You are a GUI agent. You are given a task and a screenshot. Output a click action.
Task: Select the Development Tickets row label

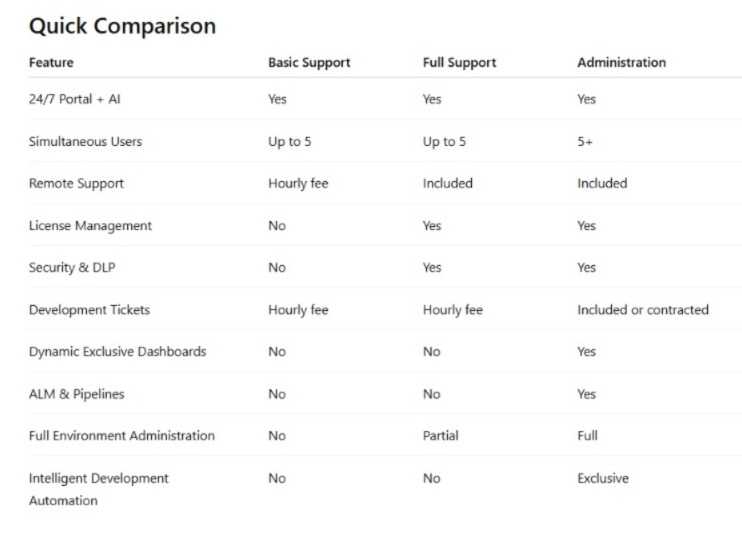pos(89,309)
